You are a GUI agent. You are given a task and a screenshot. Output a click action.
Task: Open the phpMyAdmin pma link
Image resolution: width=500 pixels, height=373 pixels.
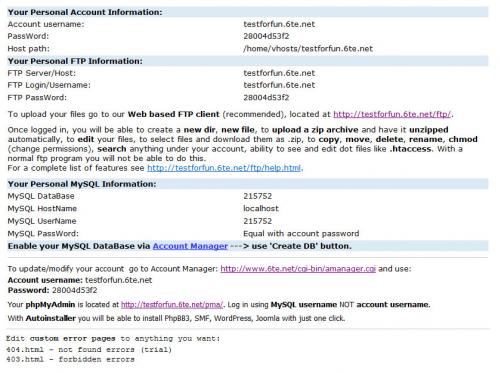click(172, 305)
